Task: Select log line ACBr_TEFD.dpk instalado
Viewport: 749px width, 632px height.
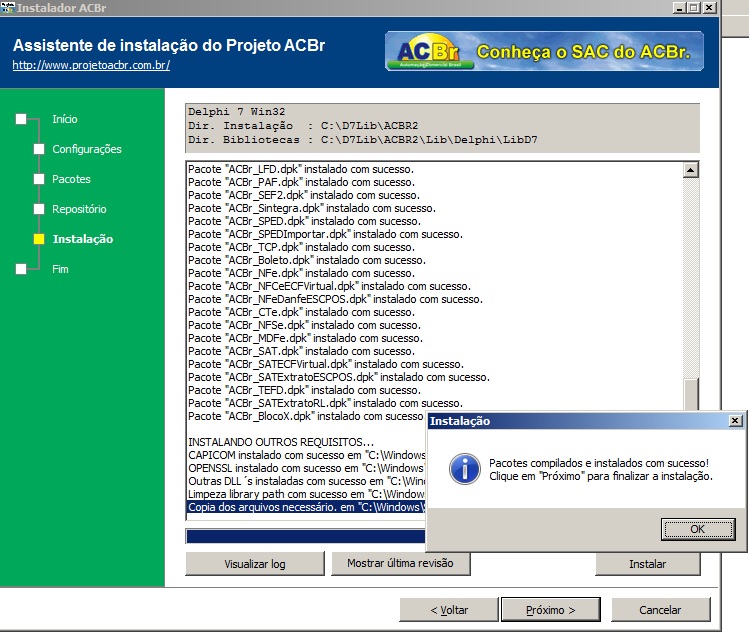Action: 304,390
